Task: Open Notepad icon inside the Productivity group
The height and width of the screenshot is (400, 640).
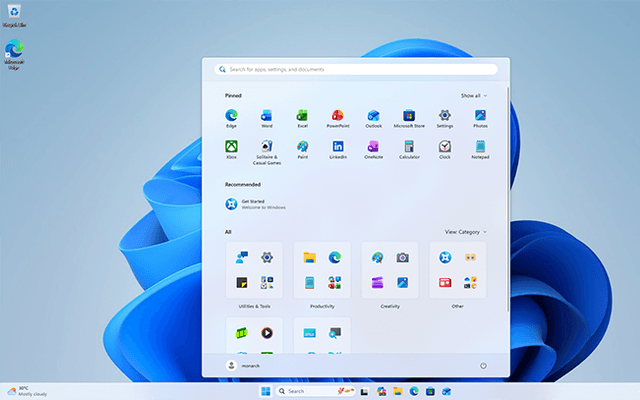Action: pyautogui.click(x=309, y=282)
